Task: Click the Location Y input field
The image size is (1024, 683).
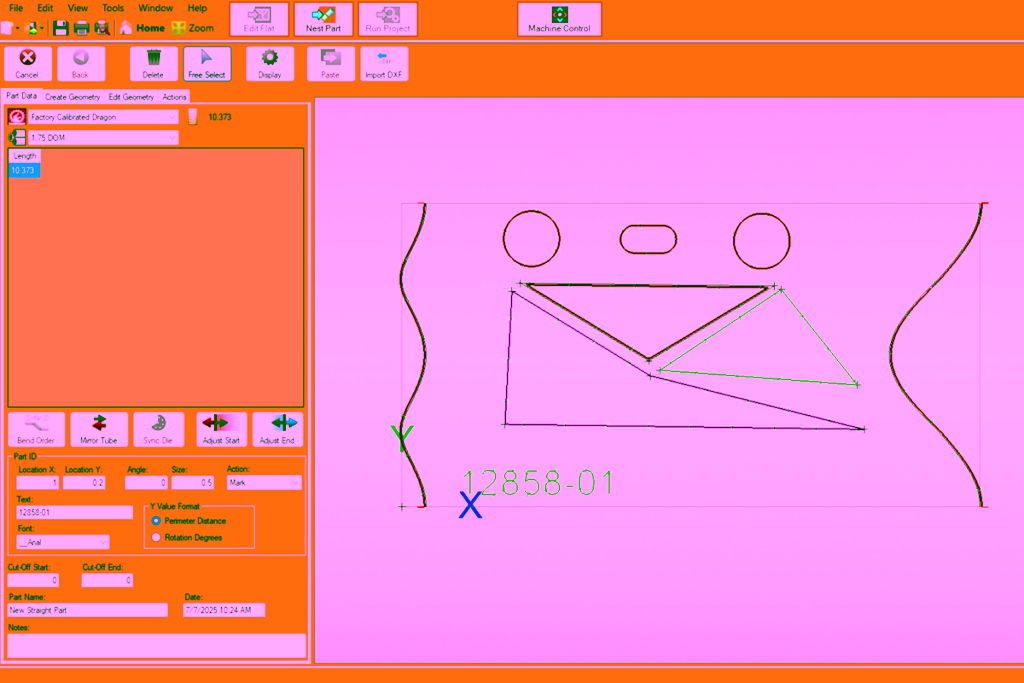Action: coord(84,483)
